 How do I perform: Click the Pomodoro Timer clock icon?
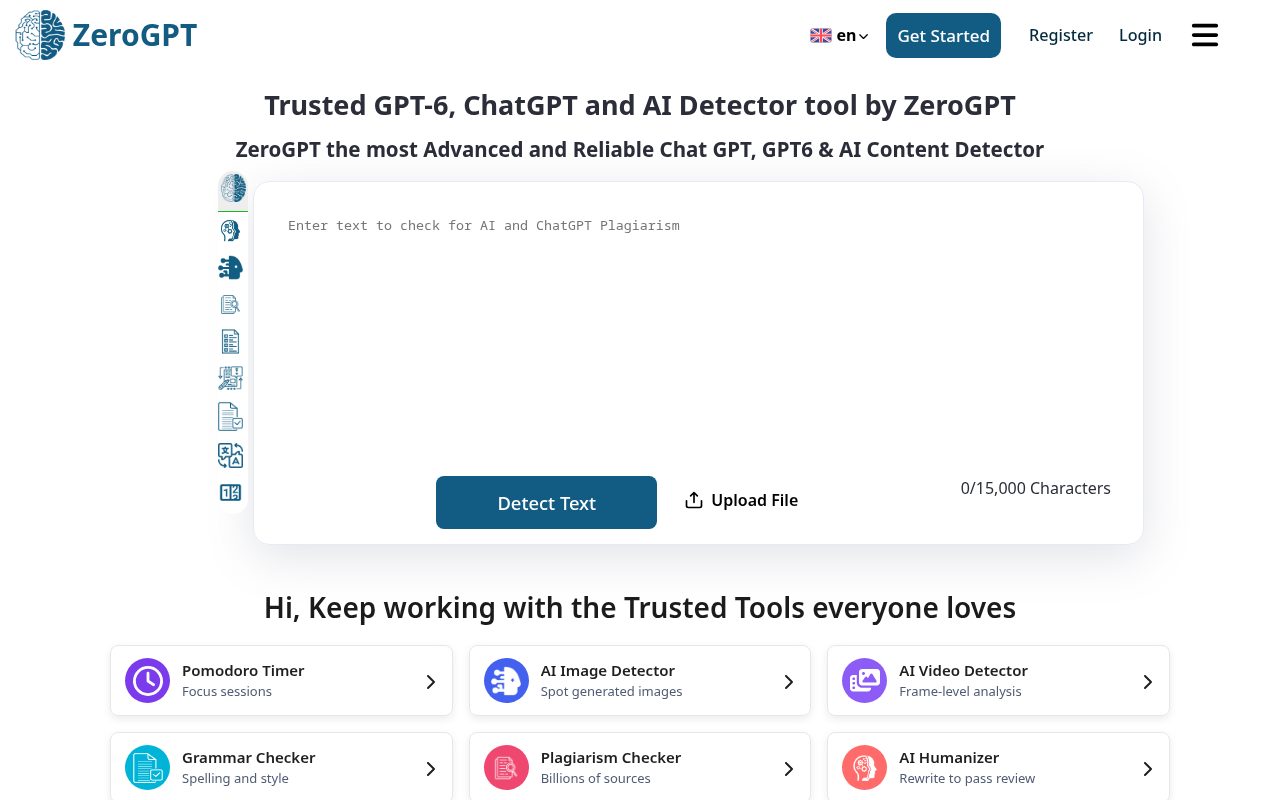click(x=147, y=681)
